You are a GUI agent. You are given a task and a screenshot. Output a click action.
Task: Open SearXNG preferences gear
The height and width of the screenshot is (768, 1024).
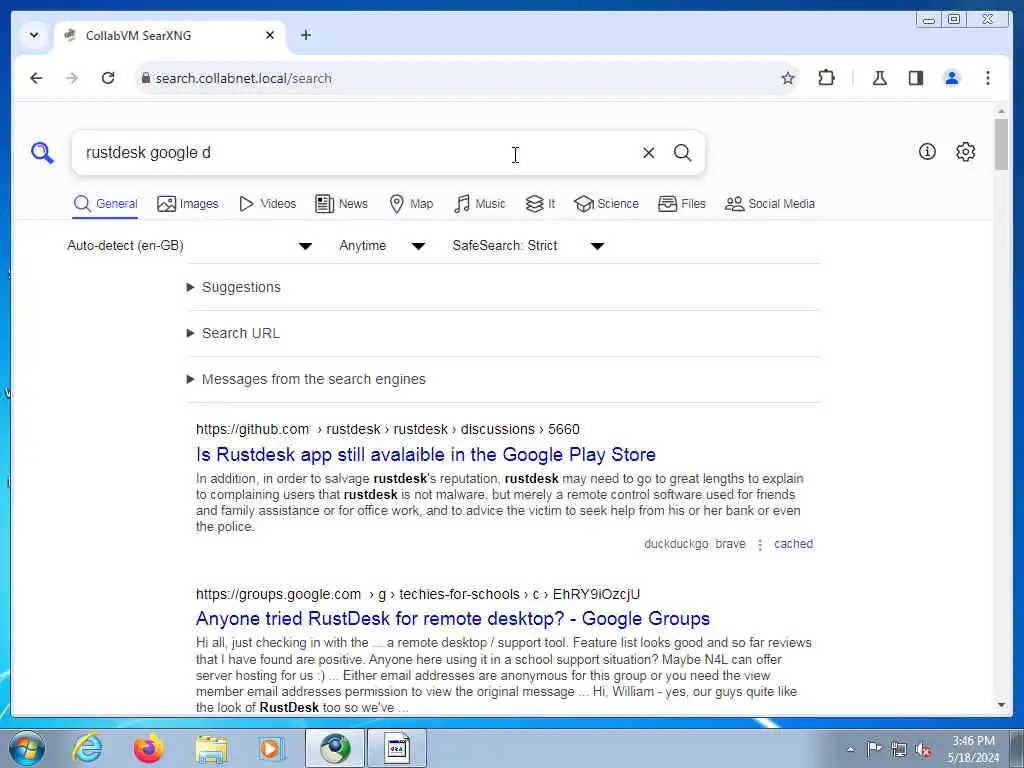tap(966, 152)
